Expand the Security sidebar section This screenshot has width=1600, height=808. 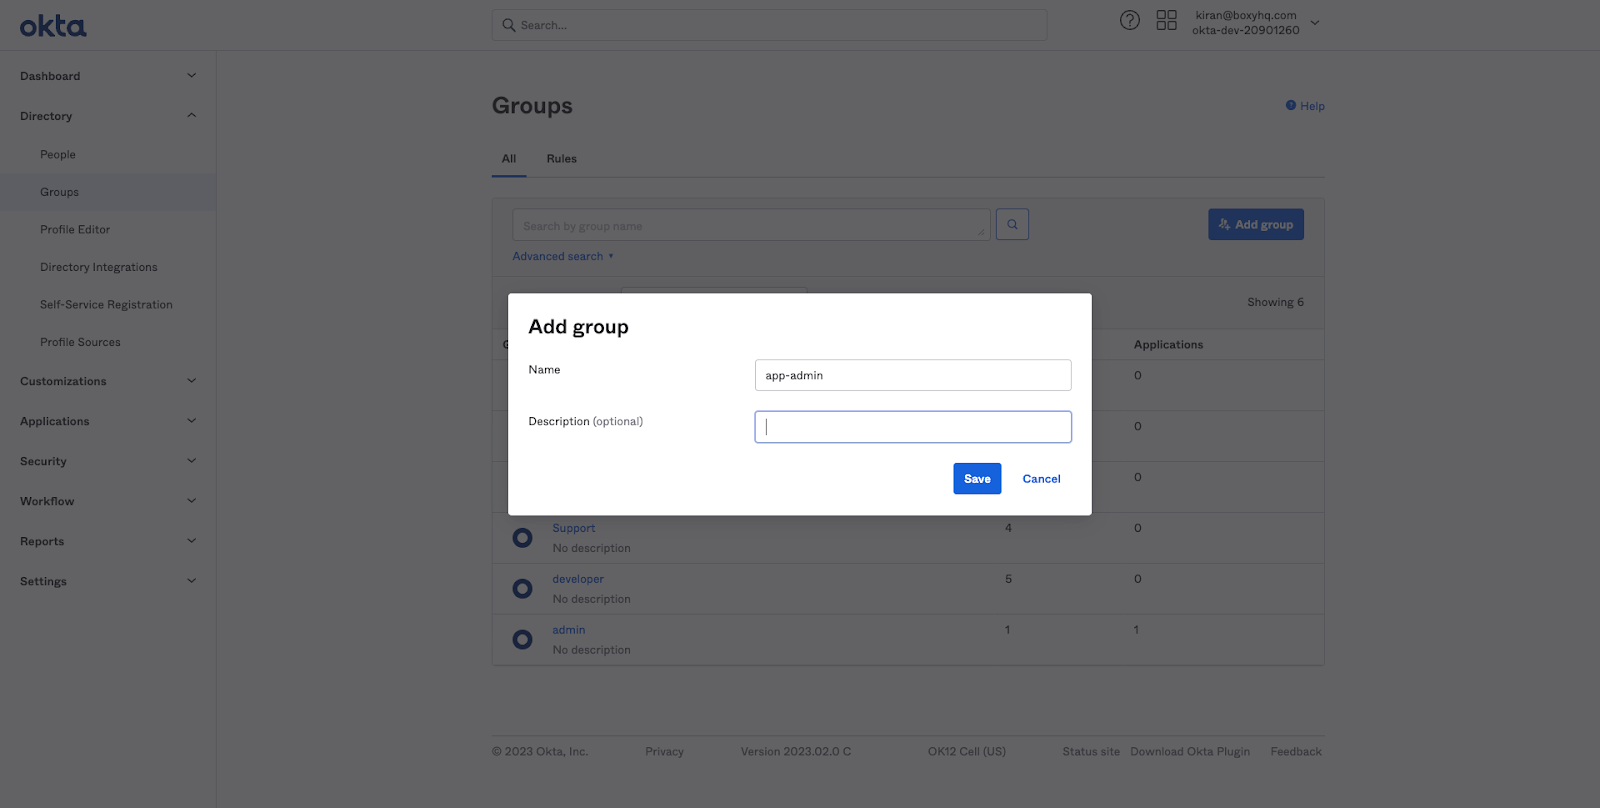[107, 461]
